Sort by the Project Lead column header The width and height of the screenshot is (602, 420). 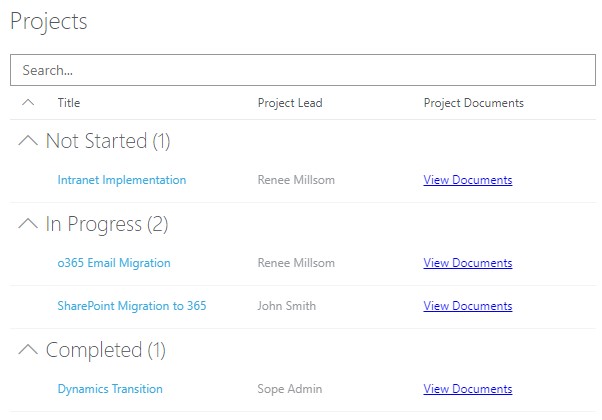click(290, 103)
